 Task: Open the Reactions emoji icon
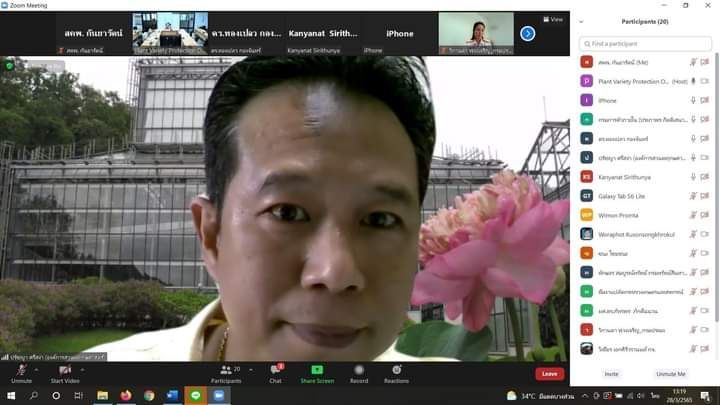(x=396, y=370)
